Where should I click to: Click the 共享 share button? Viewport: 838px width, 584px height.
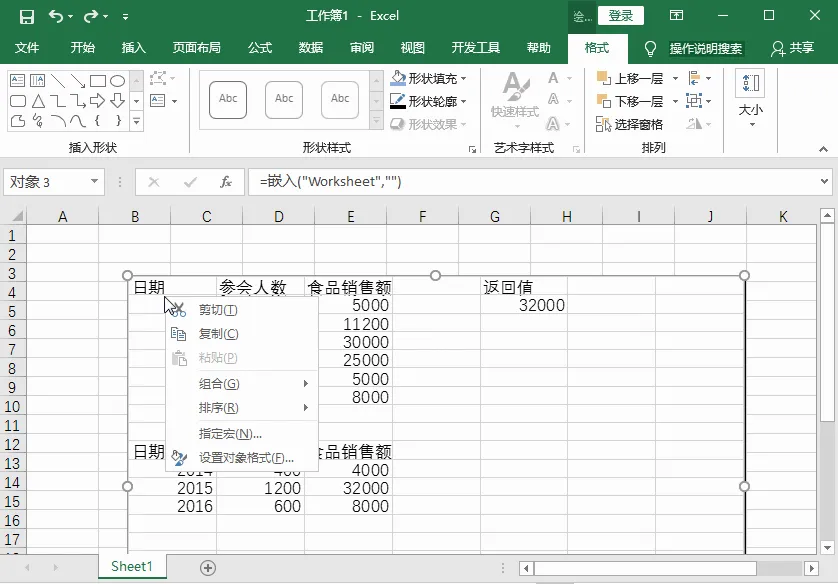tap(792, 48)
